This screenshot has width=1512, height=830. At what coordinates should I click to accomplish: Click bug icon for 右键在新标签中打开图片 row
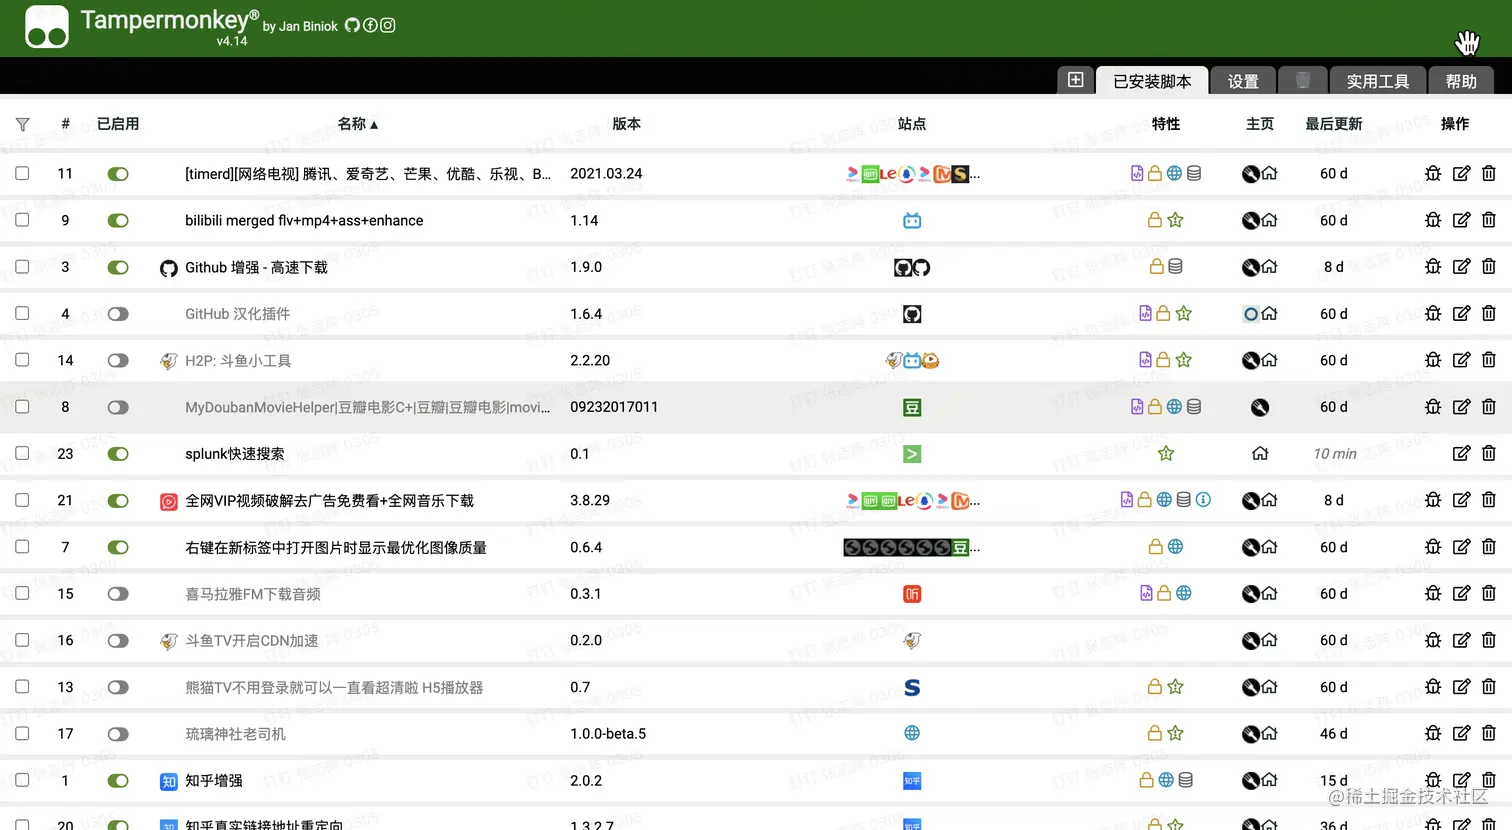tap(1433, 547)
